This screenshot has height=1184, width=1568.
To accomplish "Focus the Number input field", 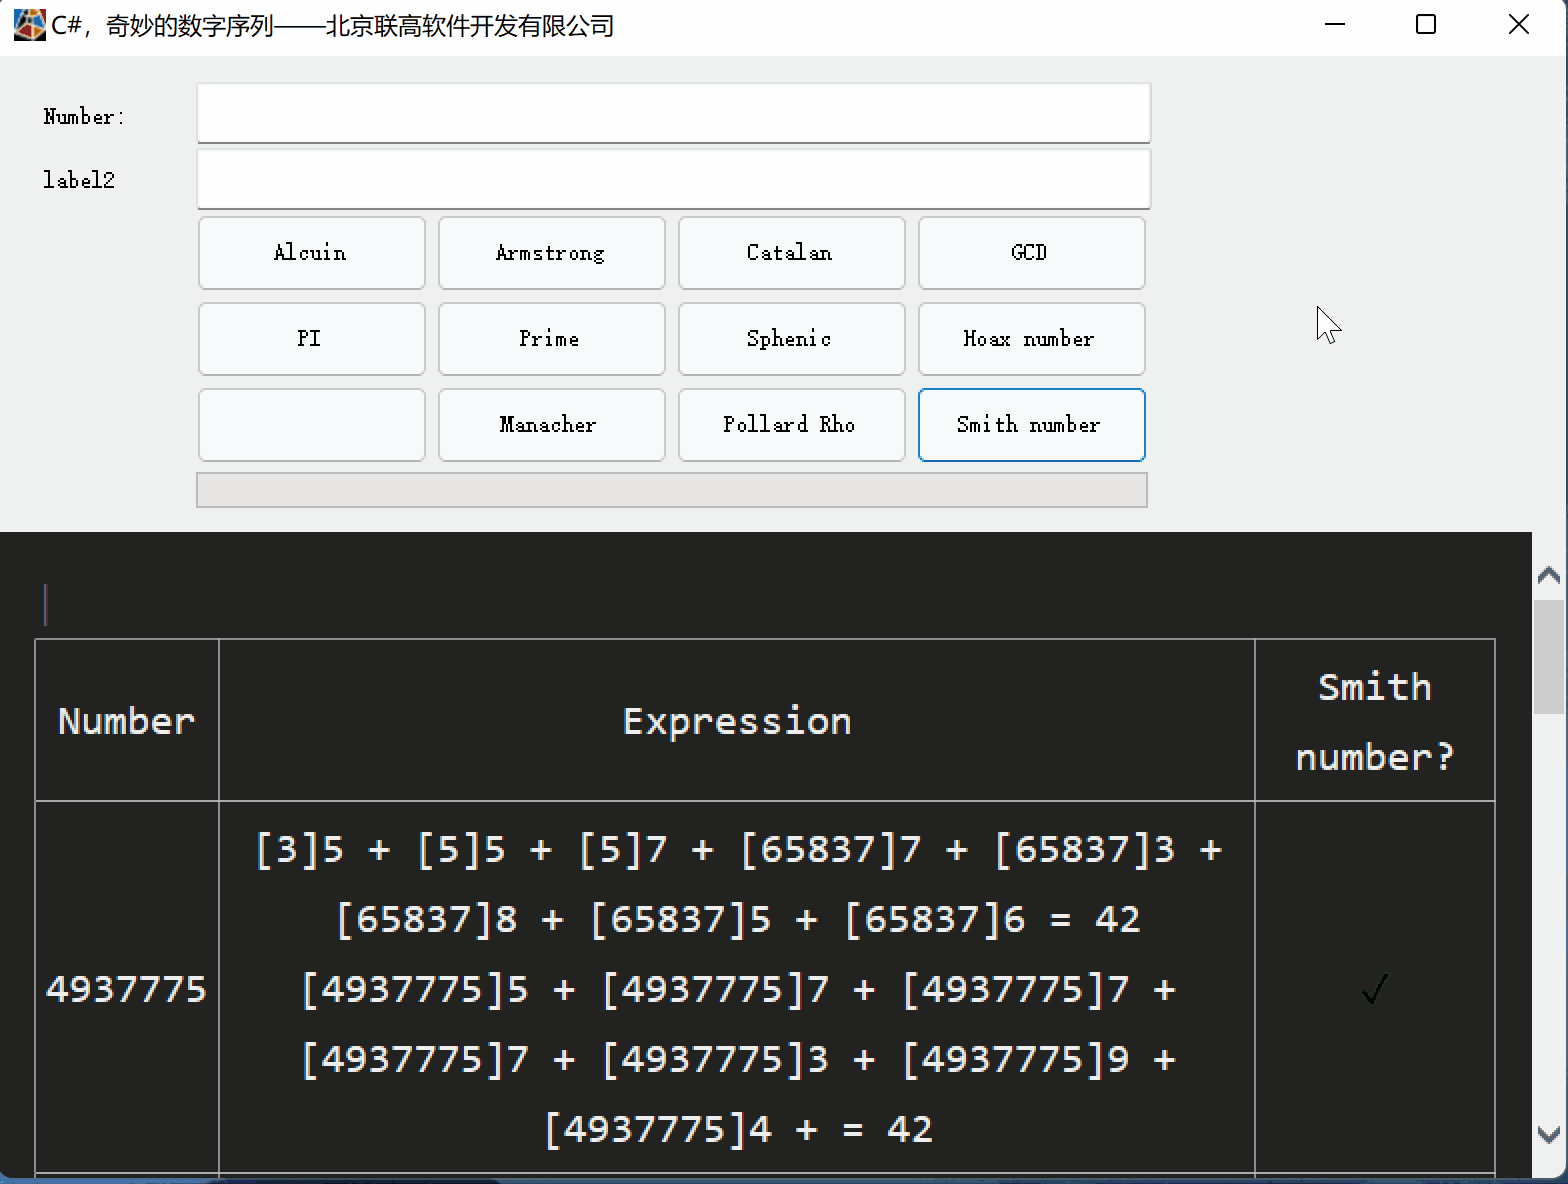I will click(x=673, y=113).
